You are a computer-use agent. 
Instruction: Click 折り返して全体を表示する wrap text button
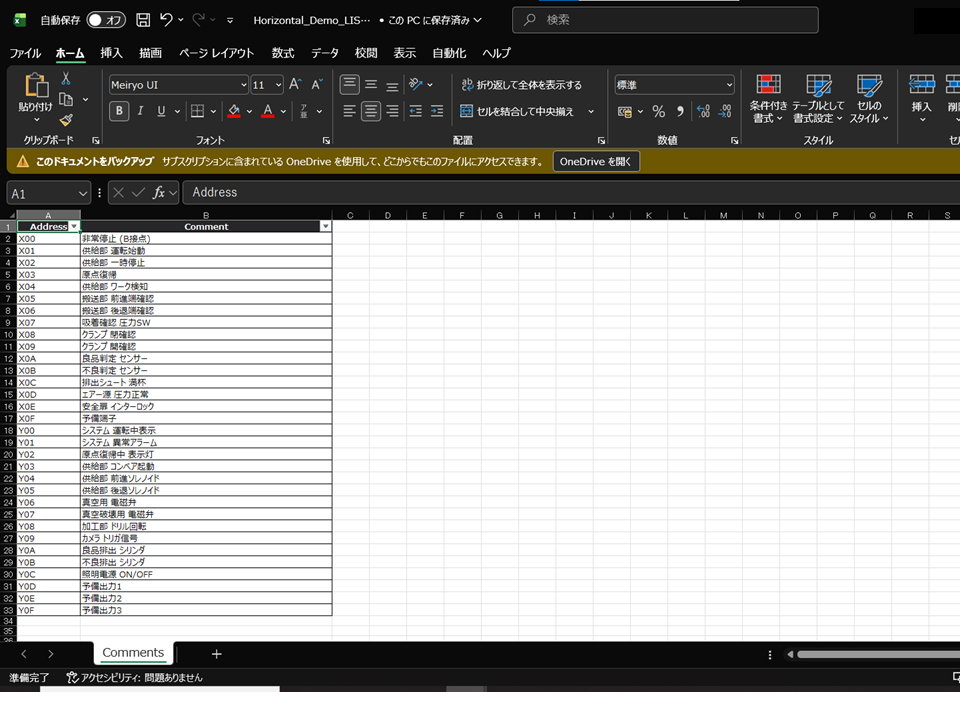[521, 85]
